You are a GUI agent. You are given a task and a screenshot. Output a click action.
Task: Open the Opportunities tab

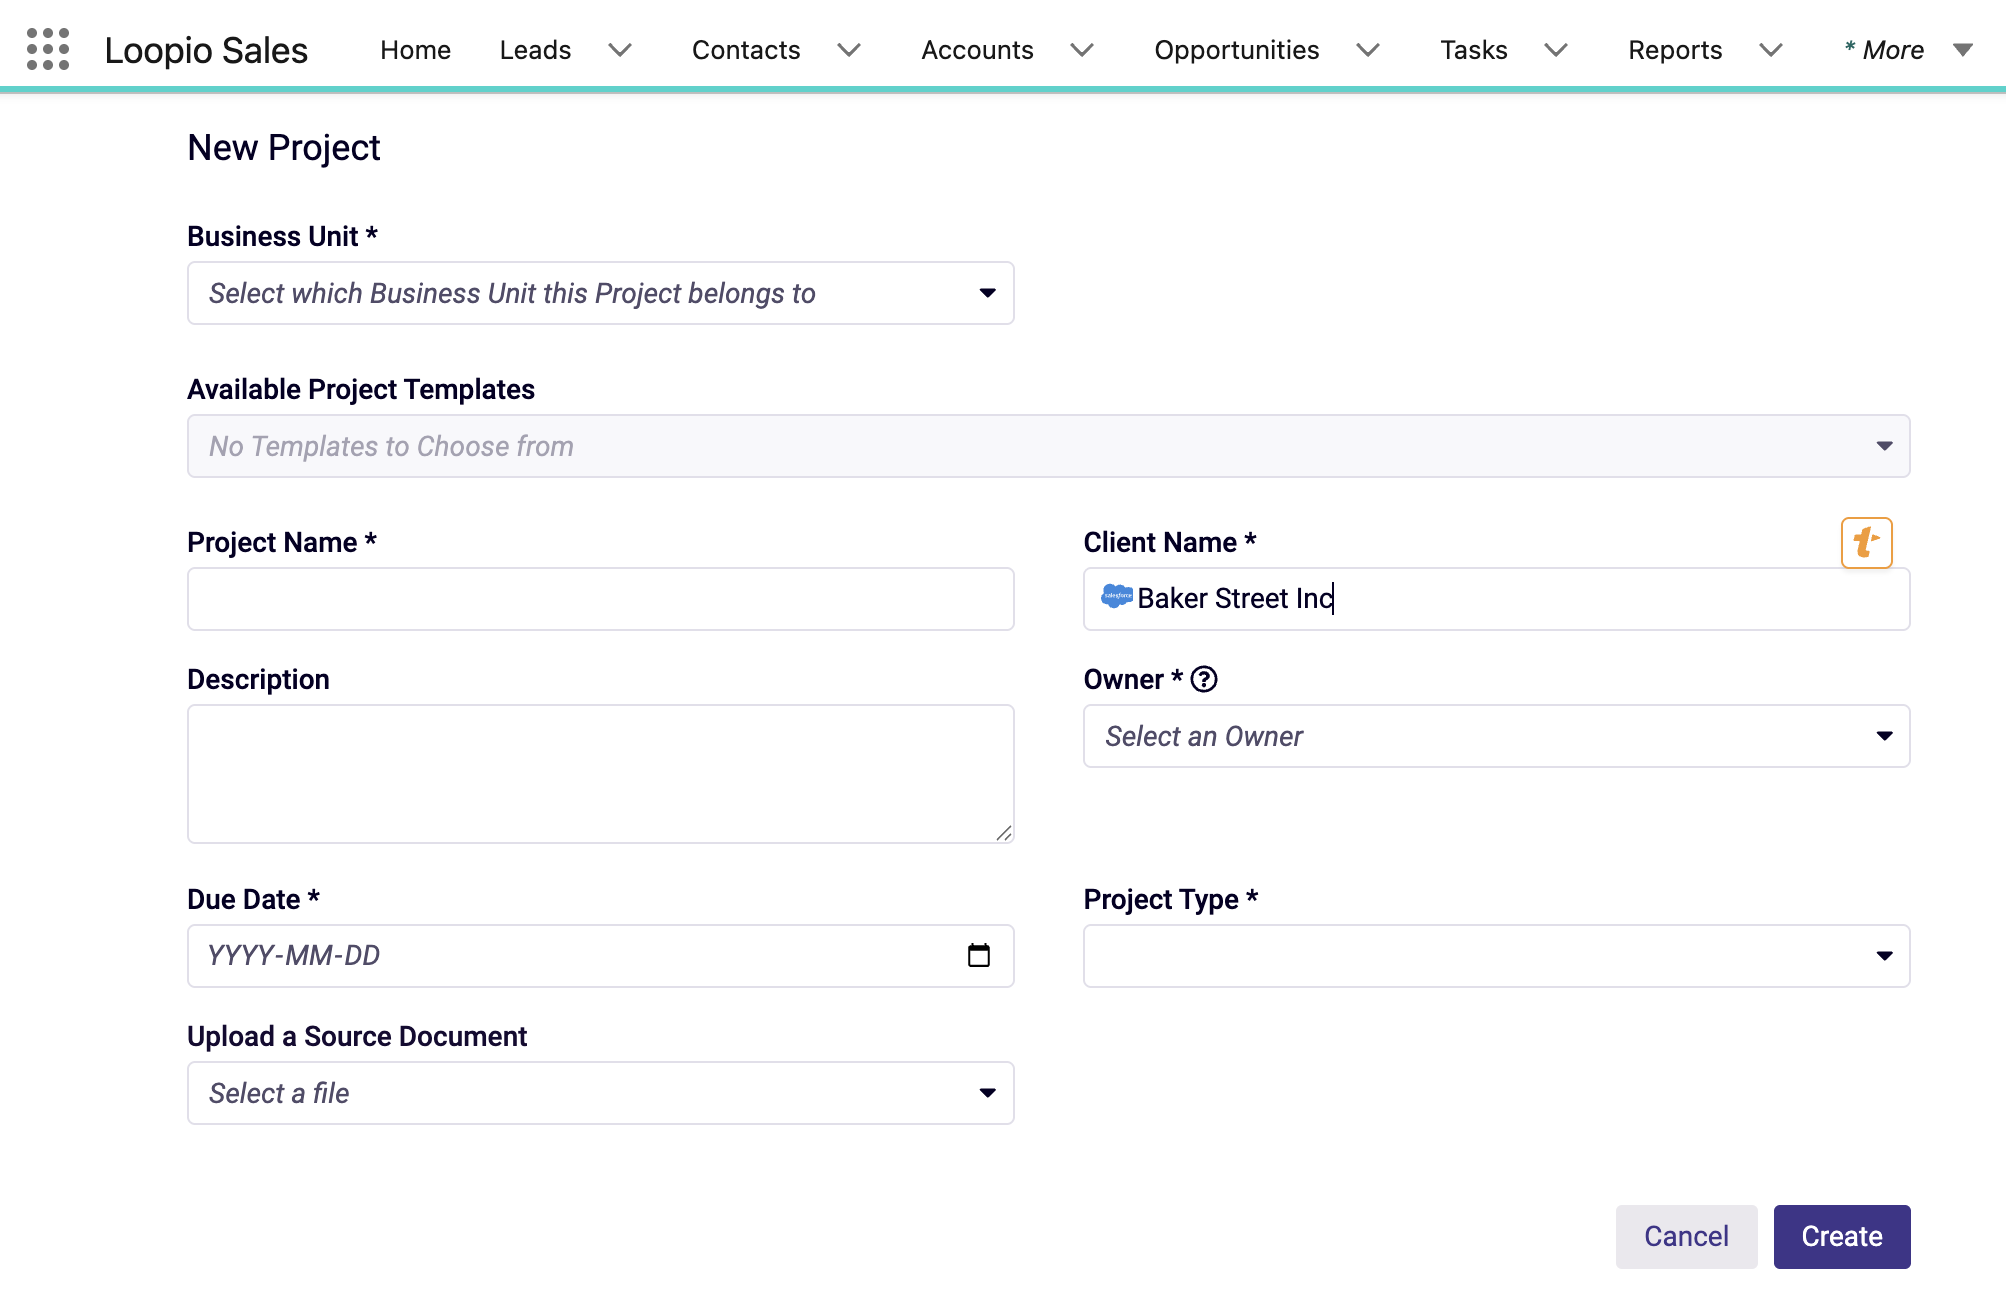click(1237, 50)
